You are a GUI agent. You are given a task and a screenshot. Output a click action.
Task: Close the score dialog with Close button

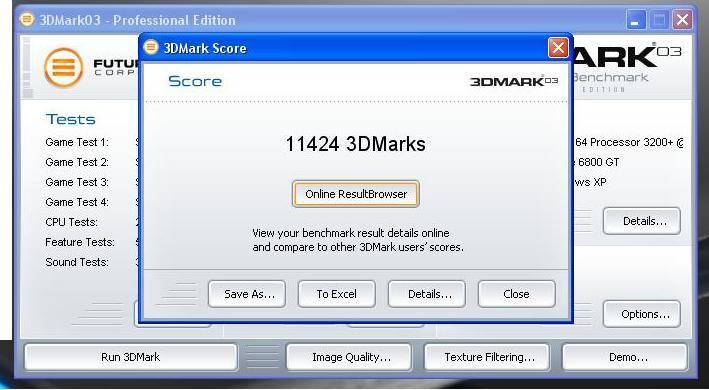click(x=516, y=294)
